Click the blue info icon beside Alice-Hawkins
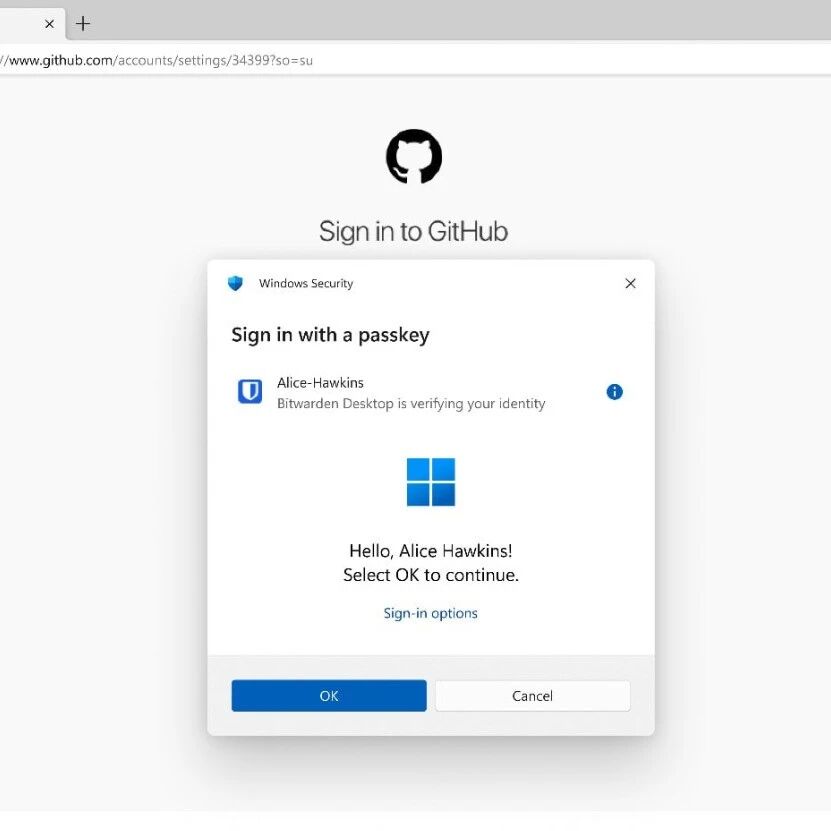 [614, 392]
